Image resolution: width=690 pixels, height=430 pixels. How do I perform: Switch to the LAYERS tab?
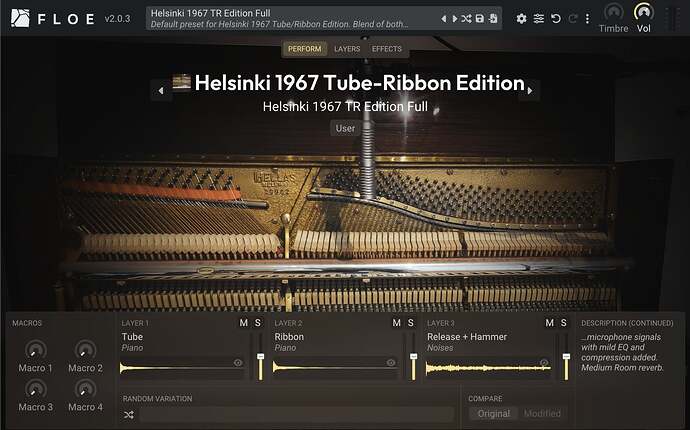tap(347, 49)
